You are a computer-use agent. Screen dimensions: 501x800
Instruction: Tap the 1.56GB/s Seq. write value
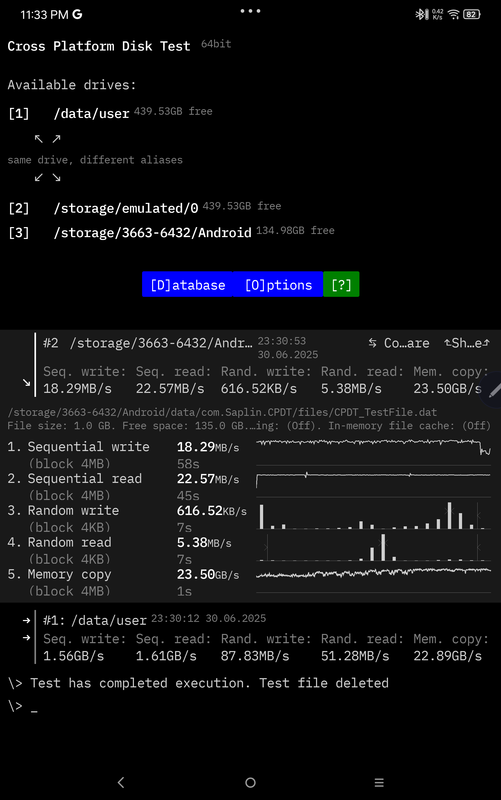click(73, 656)
